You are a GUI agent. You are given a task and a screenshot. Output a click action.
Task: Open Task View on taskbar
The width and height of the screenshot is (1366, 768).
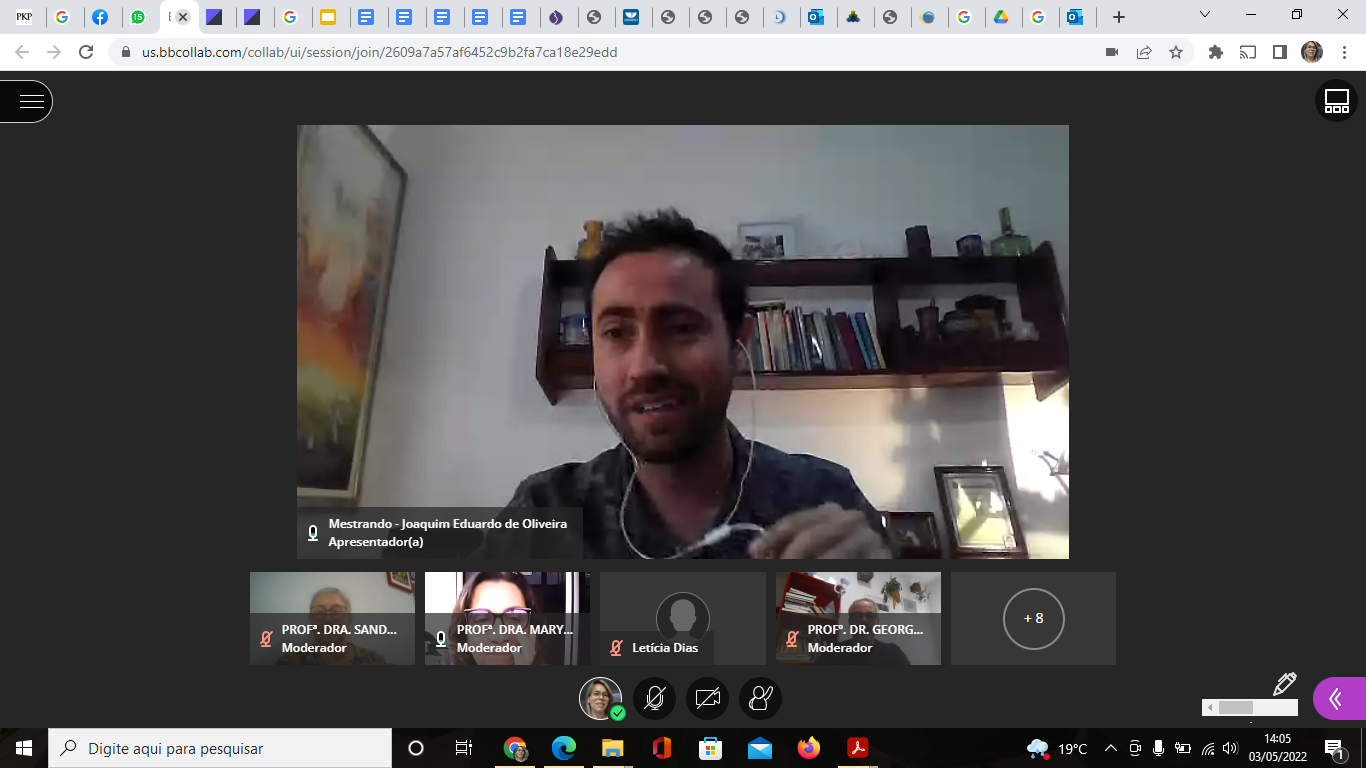(464, 748)
